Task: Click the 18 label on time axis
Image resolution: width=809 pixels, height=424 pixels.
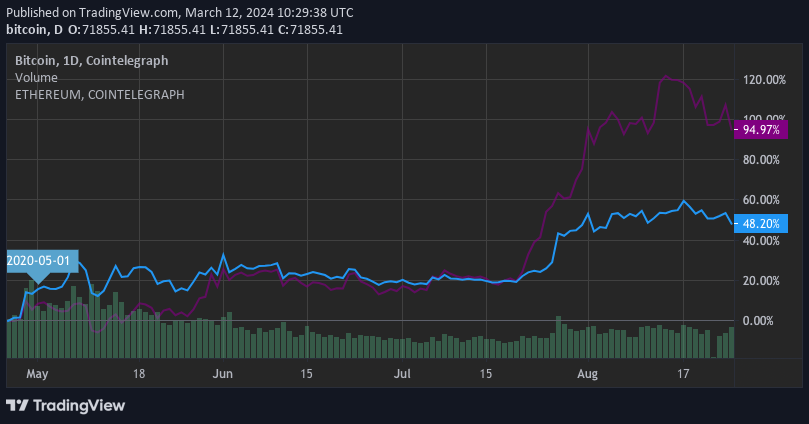Action: 139,374
